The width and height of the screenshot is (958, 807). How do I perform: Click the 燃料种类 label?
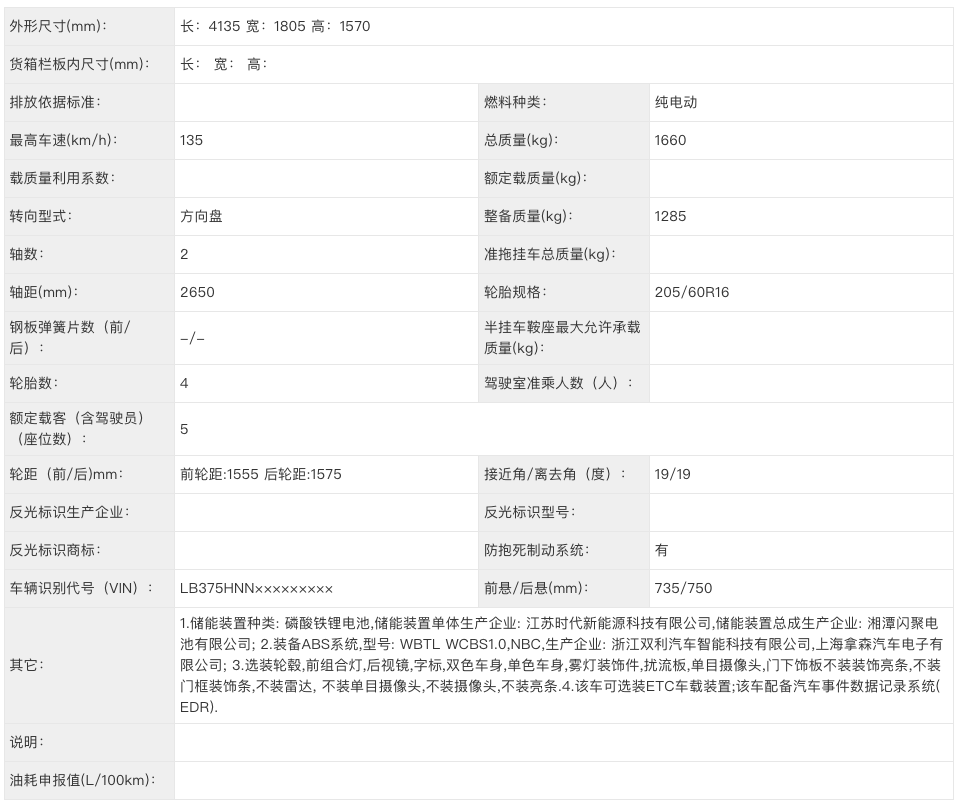515,102
